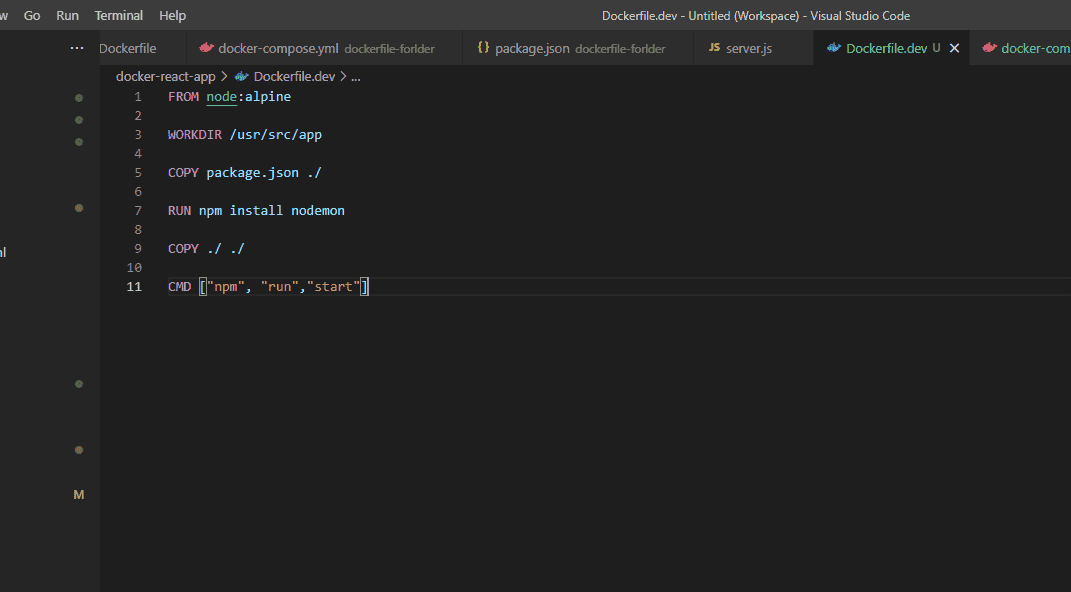Screen dimensions: 1071x592
Task: Click the whale icon on Dockerfile.dev tab
Action: 834,48
